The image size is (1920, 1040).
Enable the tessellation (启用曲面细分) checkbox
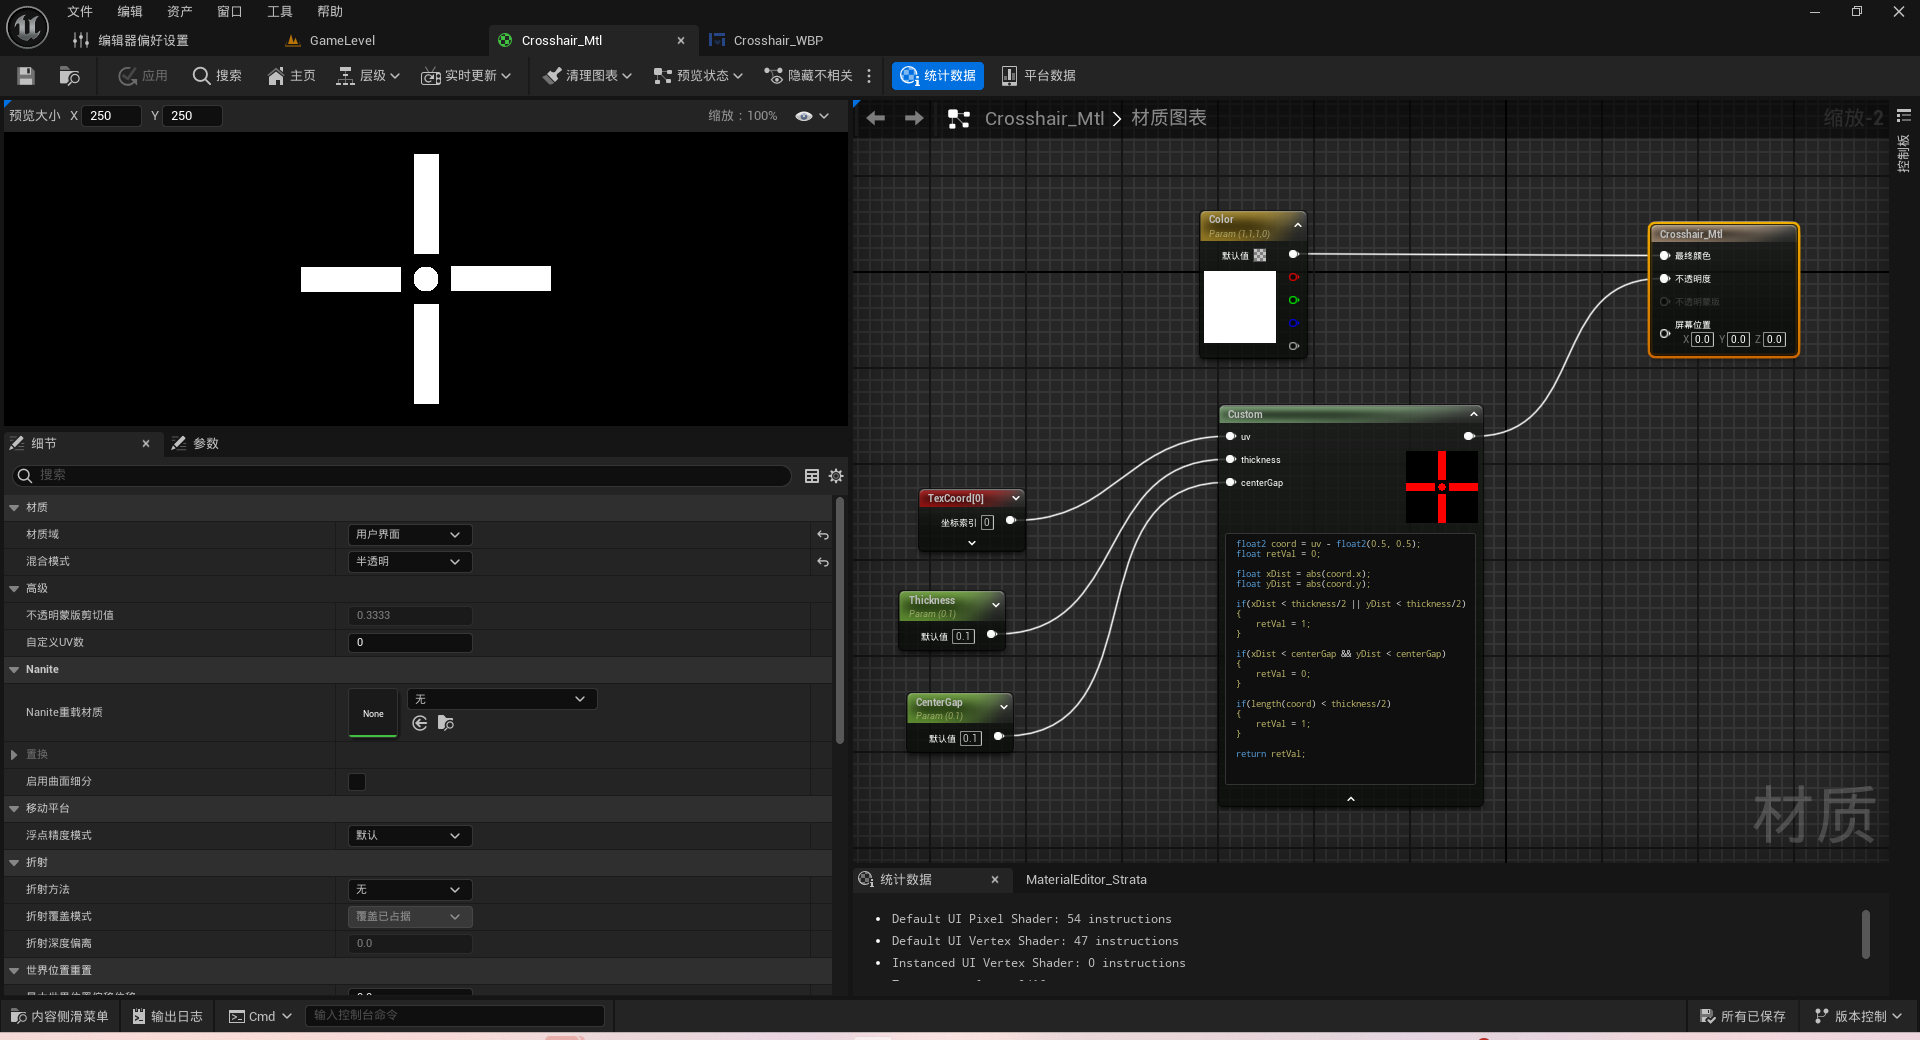[357, 782]
